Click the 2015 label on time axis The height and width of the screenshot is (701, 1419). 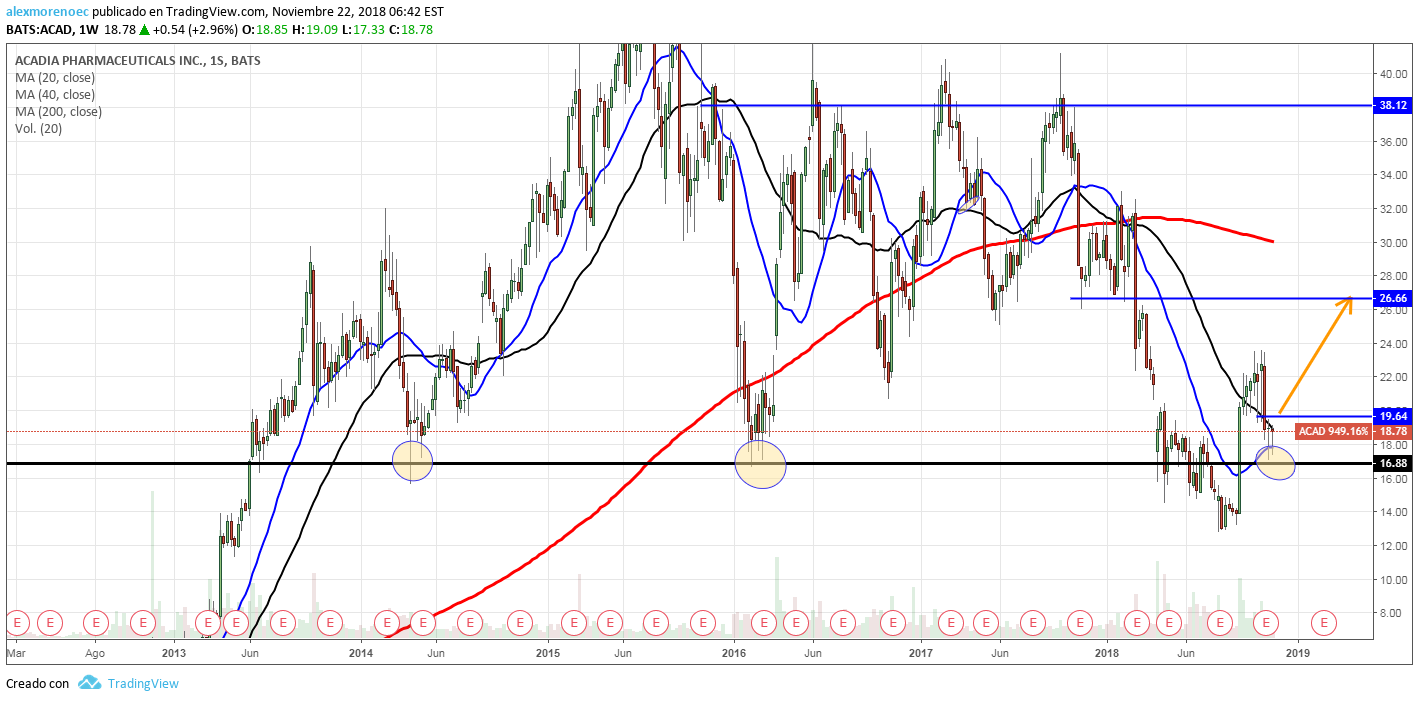click(548, 653)
